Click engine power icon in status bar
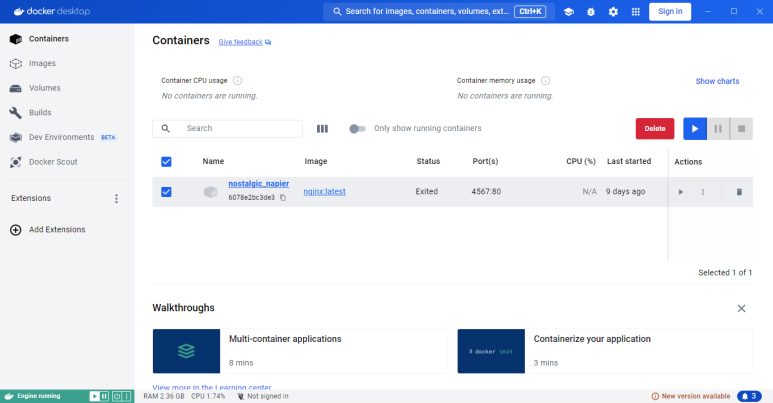 click(117, 396)
